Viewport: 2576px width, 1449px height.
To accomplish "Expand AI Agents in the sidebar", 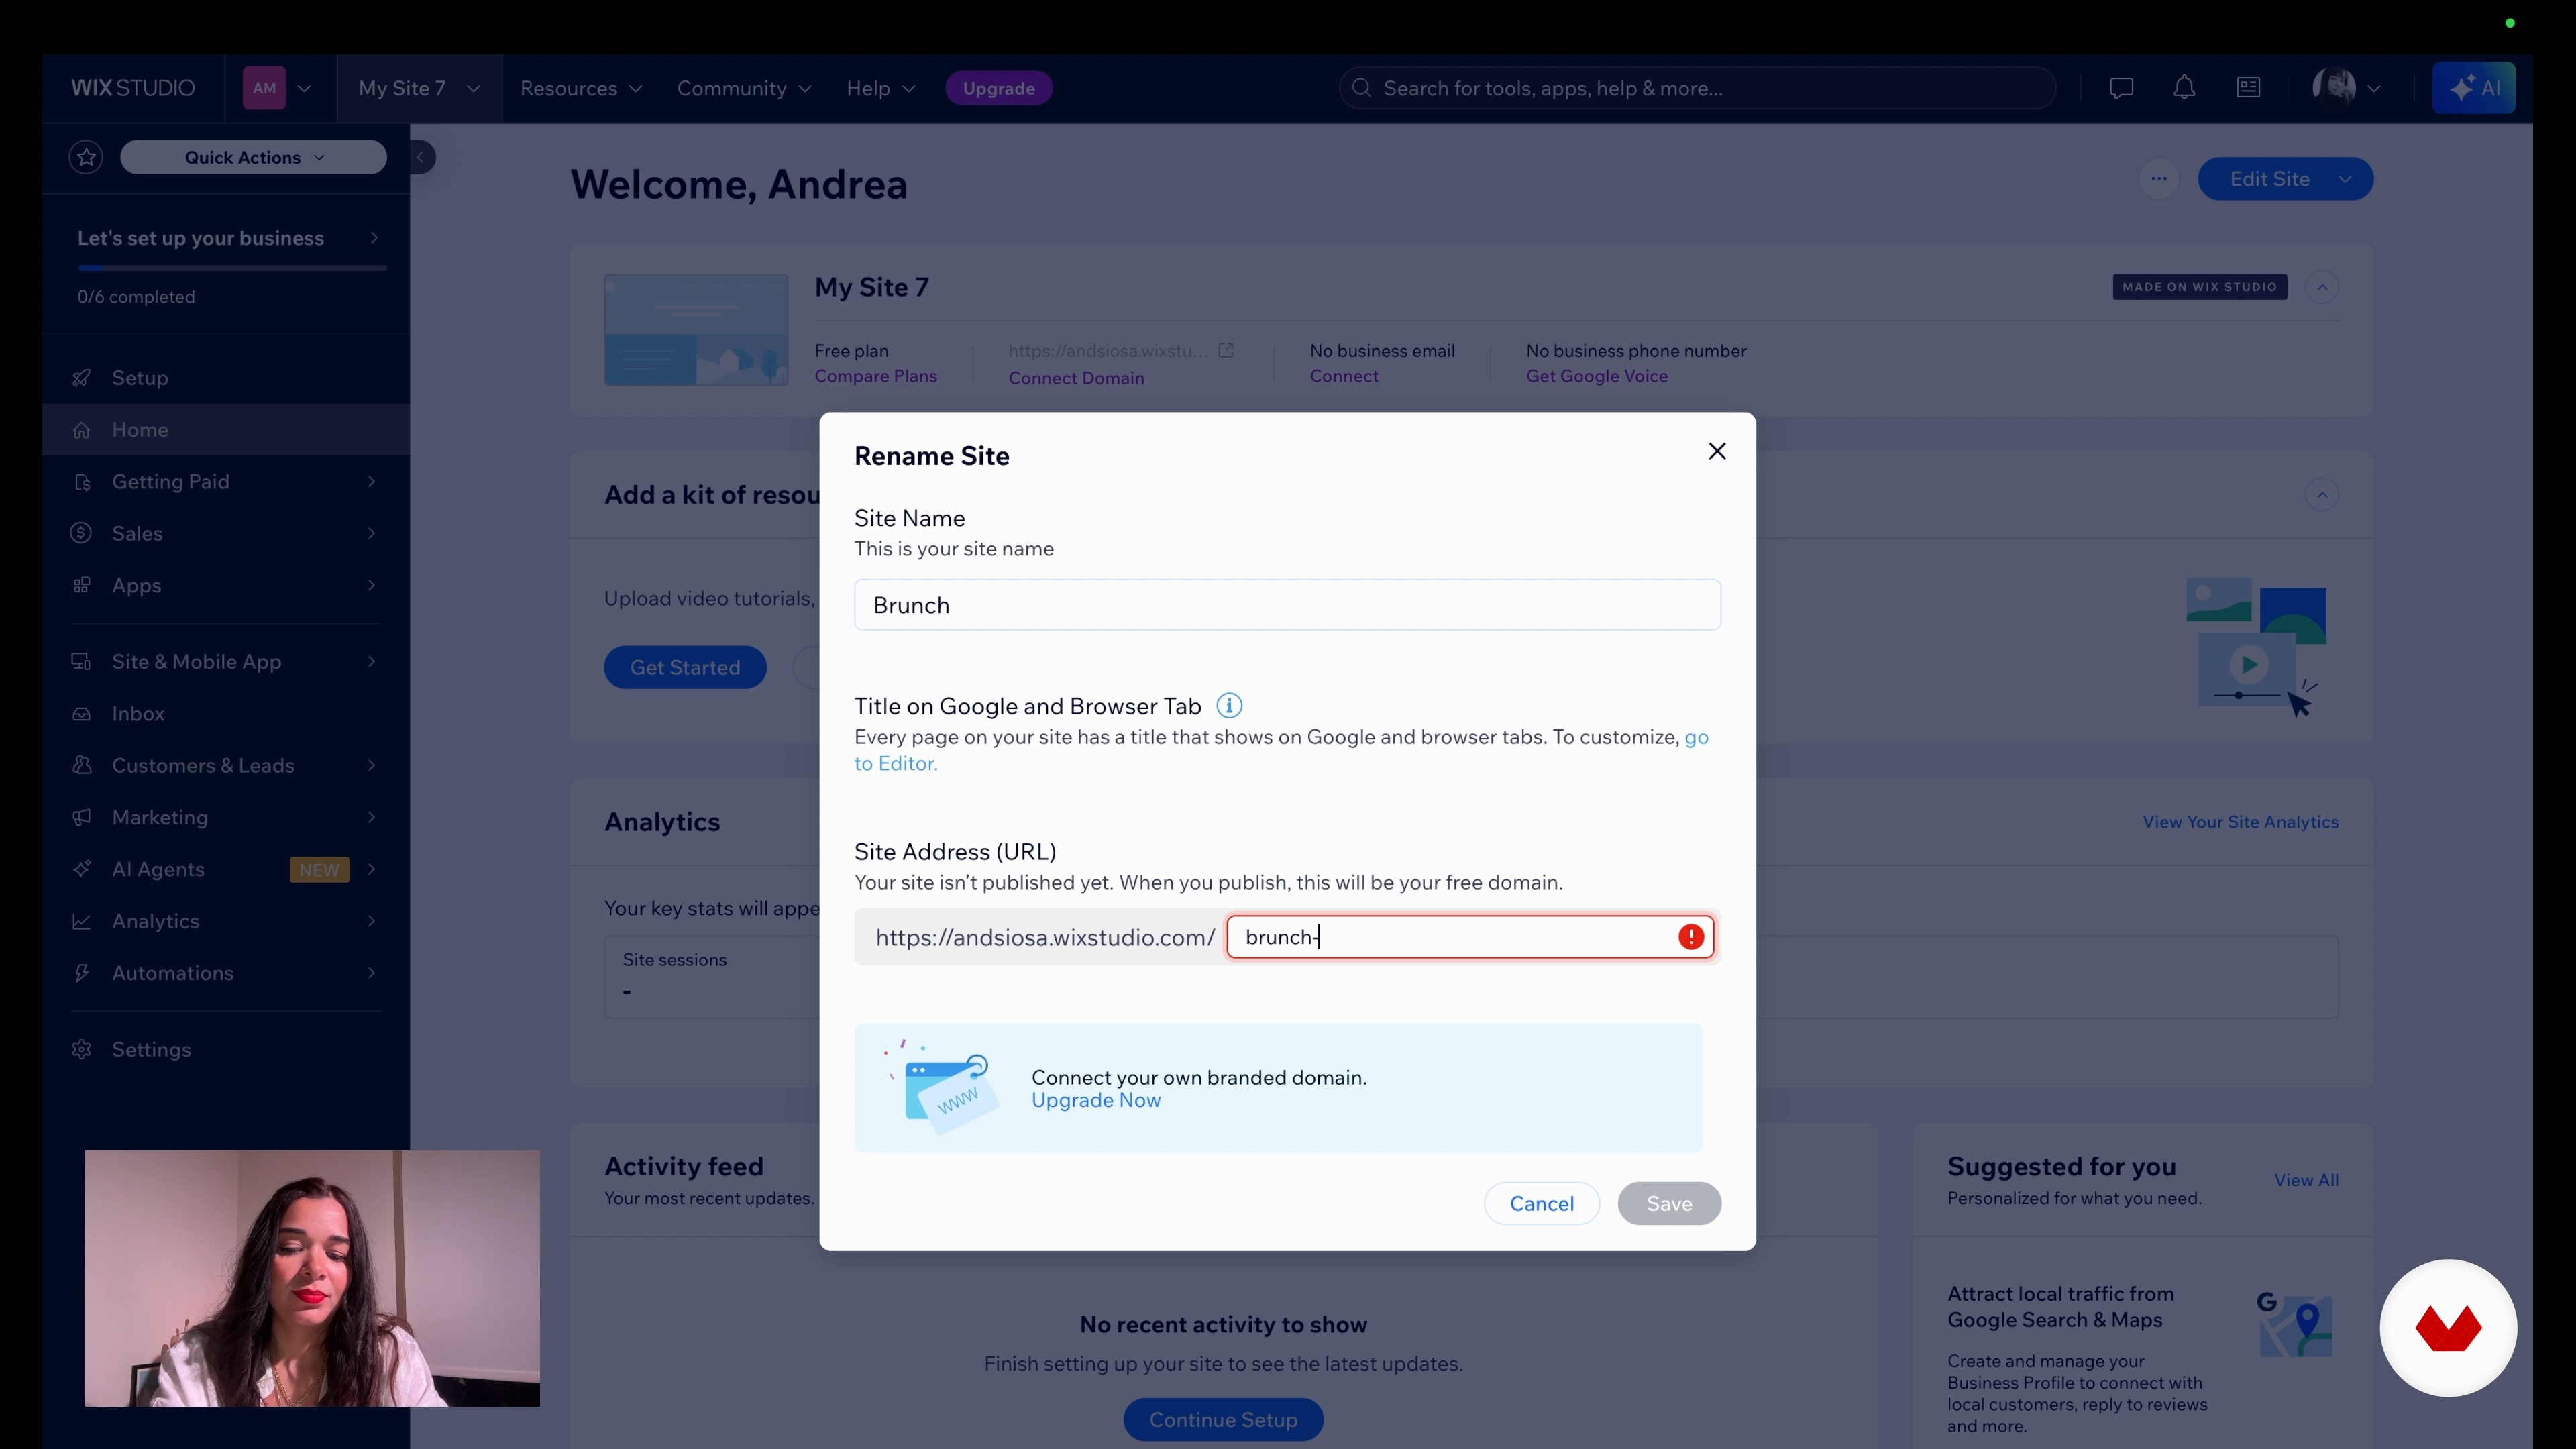I will pyautogui.click(x=226, y=870).
